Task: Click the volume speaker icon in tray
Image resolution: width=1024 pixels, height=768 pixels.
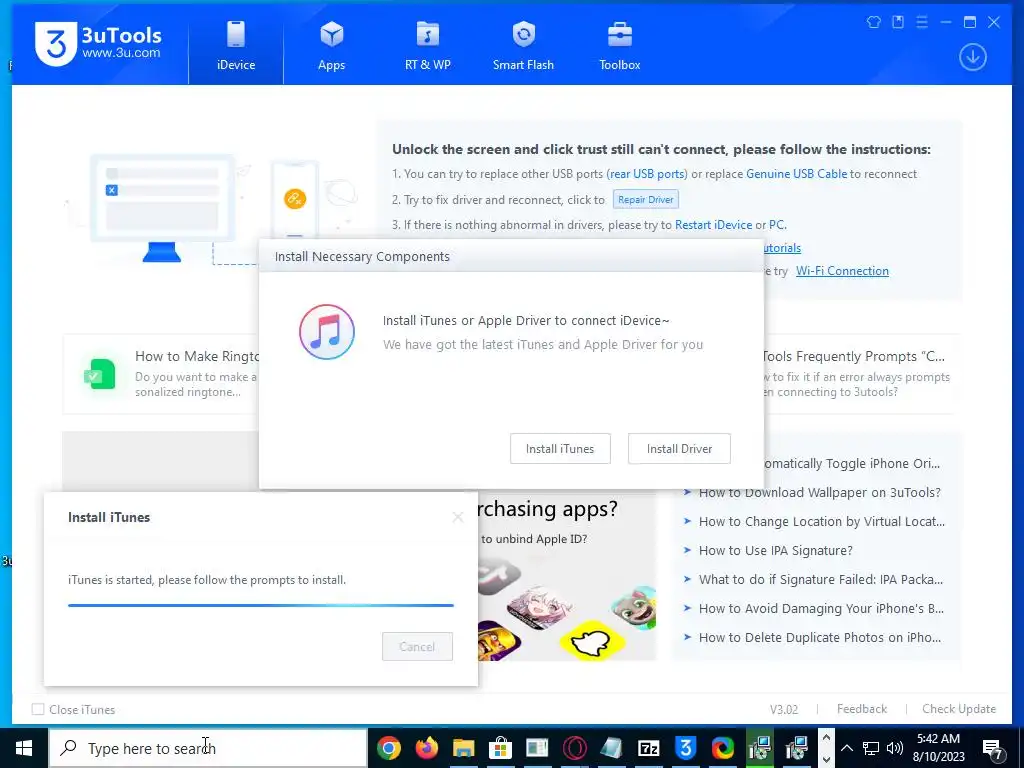Action: 895,748
